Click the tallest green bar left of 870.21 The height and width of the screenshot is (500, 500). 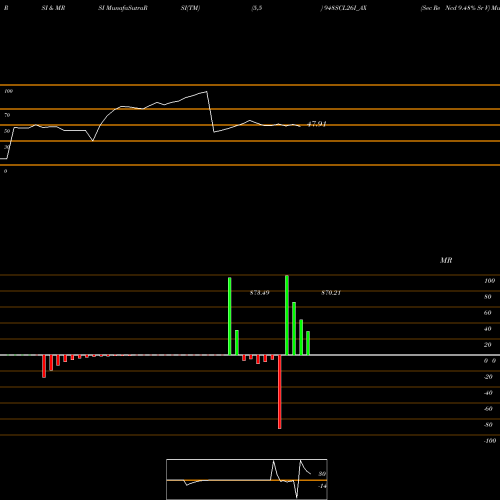(x=287, y=315)
